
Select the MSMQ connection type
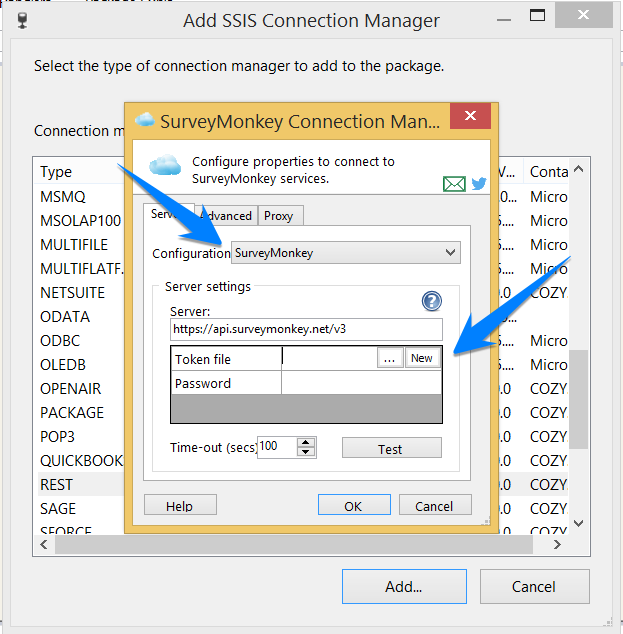pos(63,197)
